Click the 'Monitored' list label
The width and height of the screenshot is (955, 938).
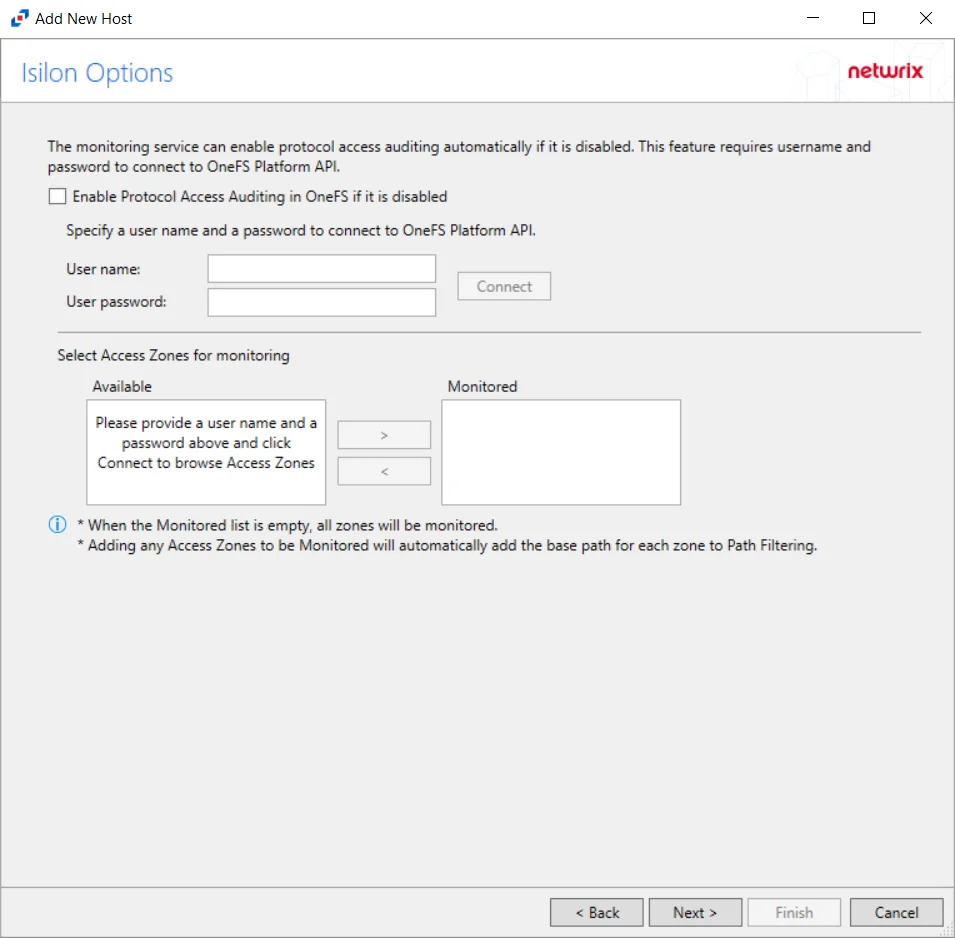coord(482,387)
